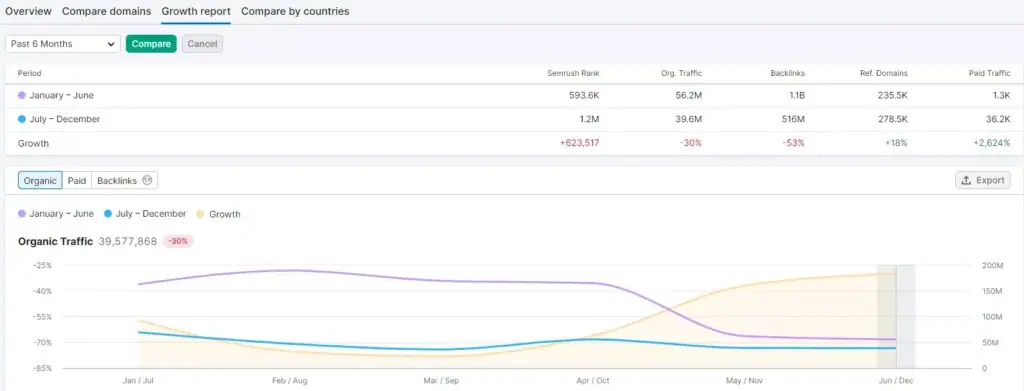Click the Export button

(x=983, y=180)
